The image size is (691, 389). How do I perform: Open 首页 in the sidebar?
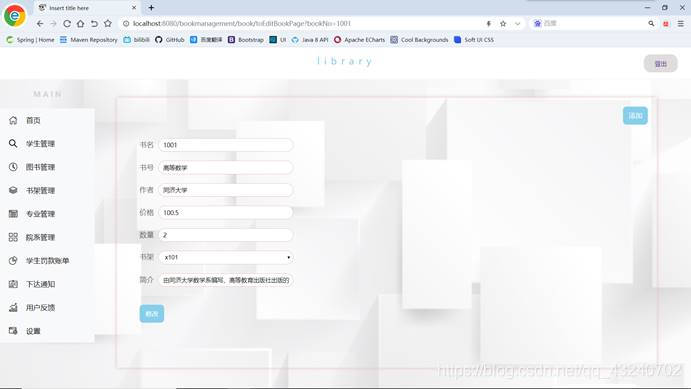coord(33,120)
